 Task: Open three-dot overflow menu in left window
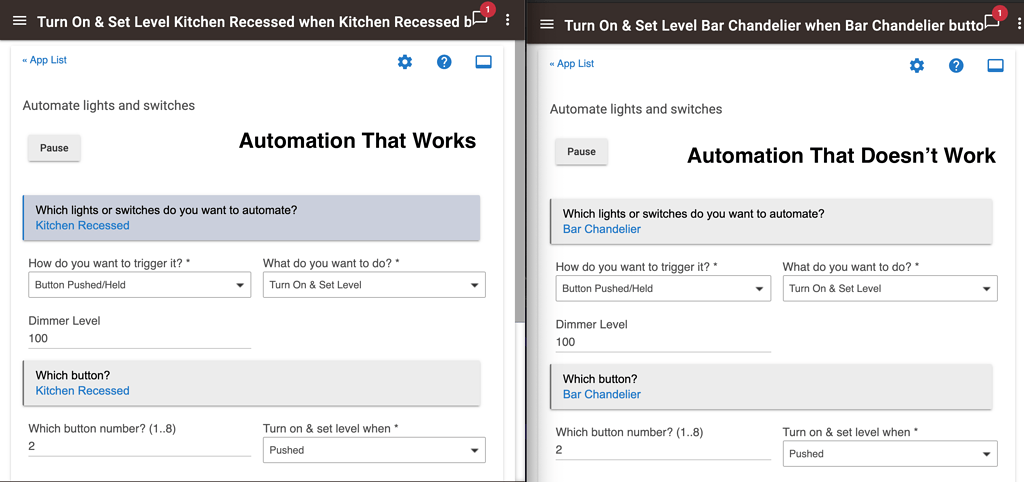coord(508,20)
